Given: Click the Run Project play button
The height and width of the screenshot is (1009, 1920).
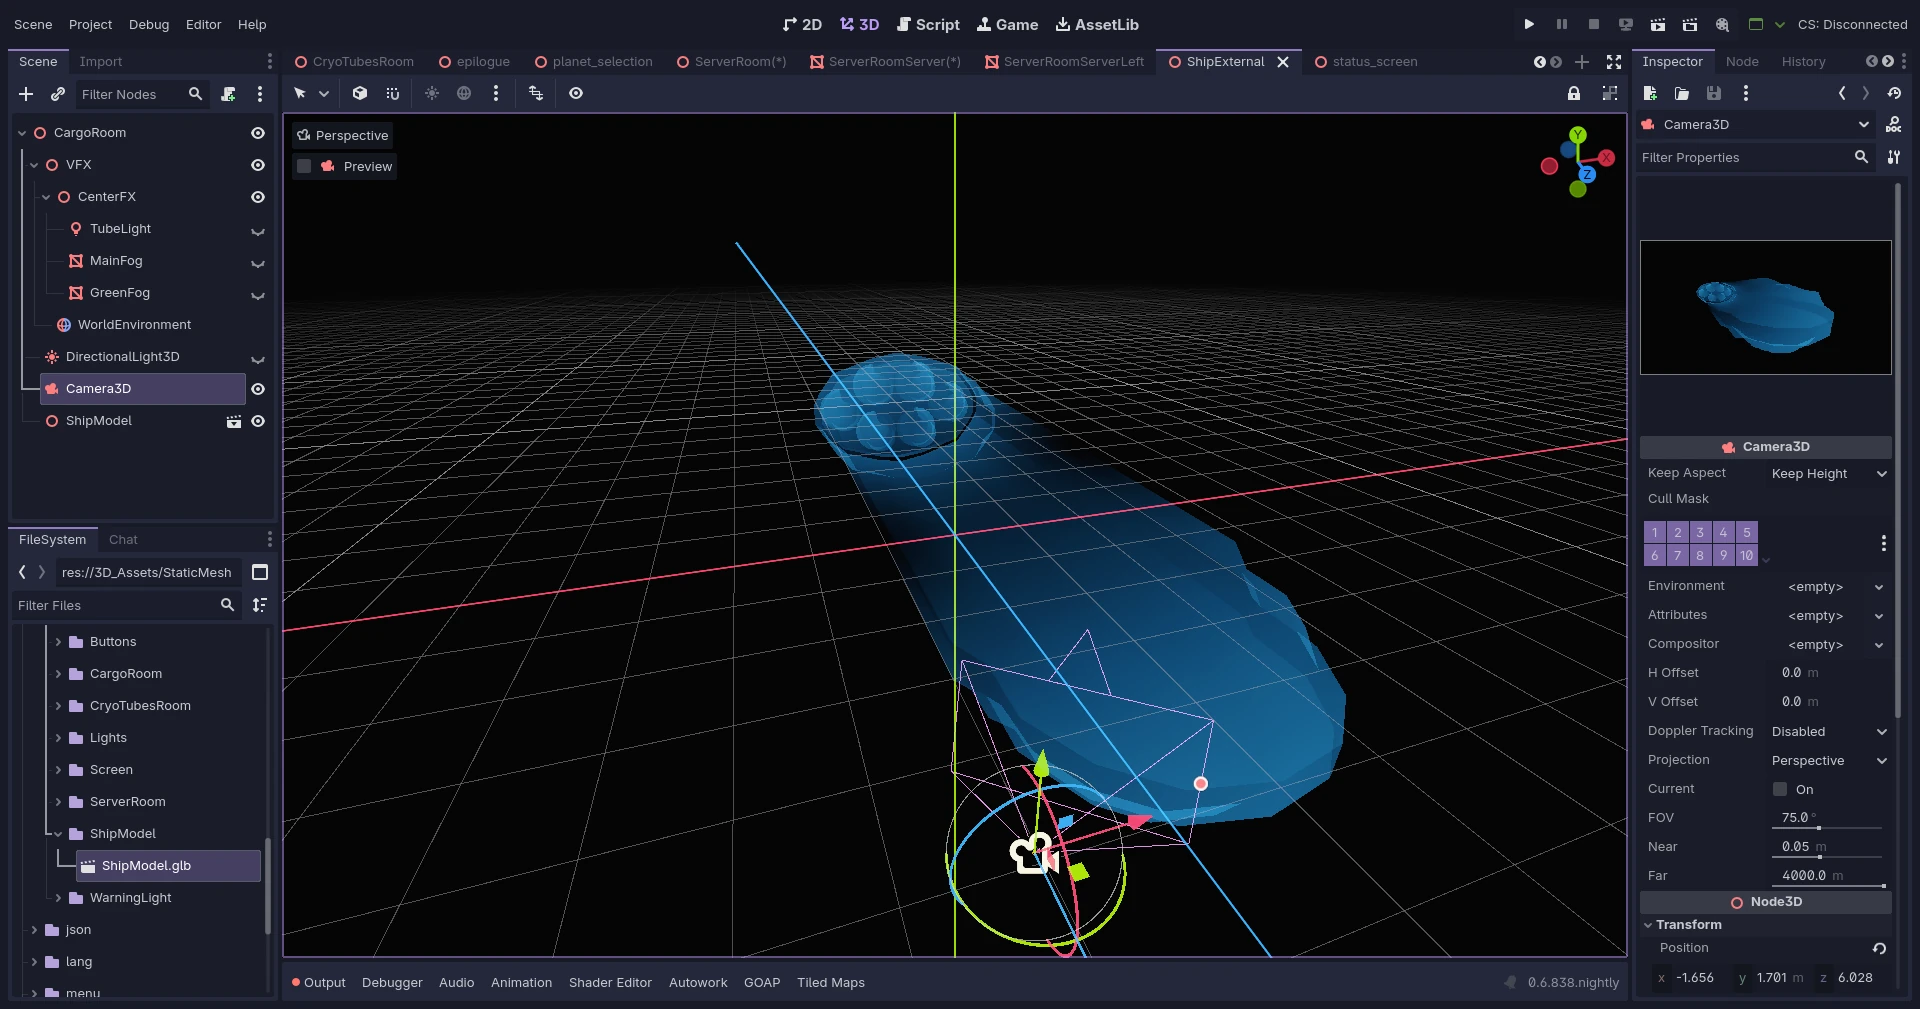Looking at the screenshot, I should [x=1529, y=24].
